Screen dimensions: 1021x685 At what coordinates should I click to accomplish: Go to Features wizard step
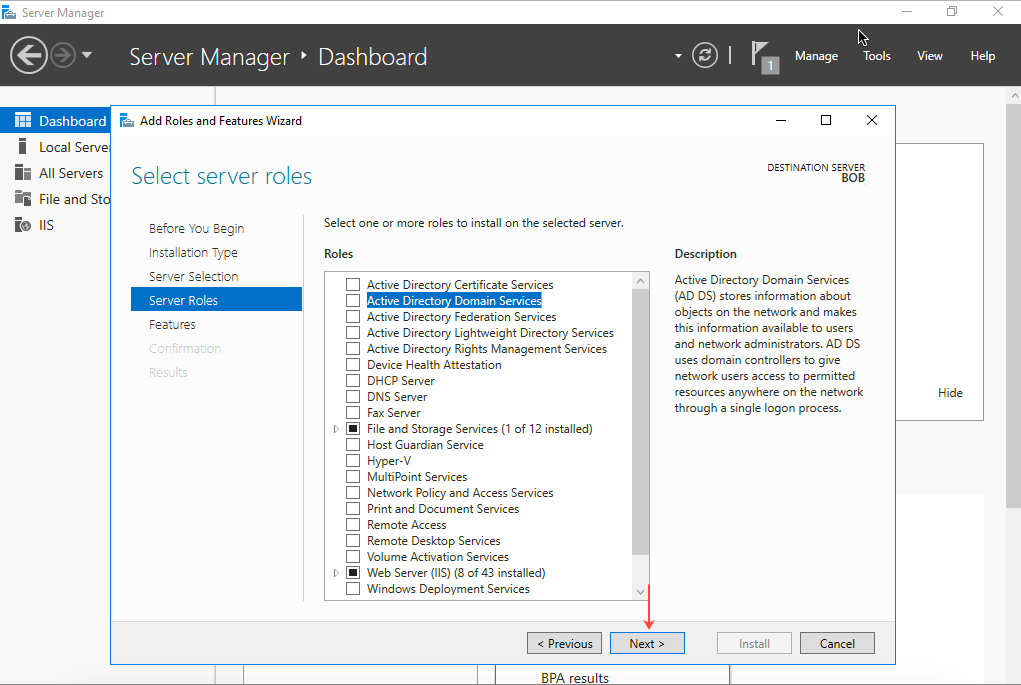[x=172, y=324]
